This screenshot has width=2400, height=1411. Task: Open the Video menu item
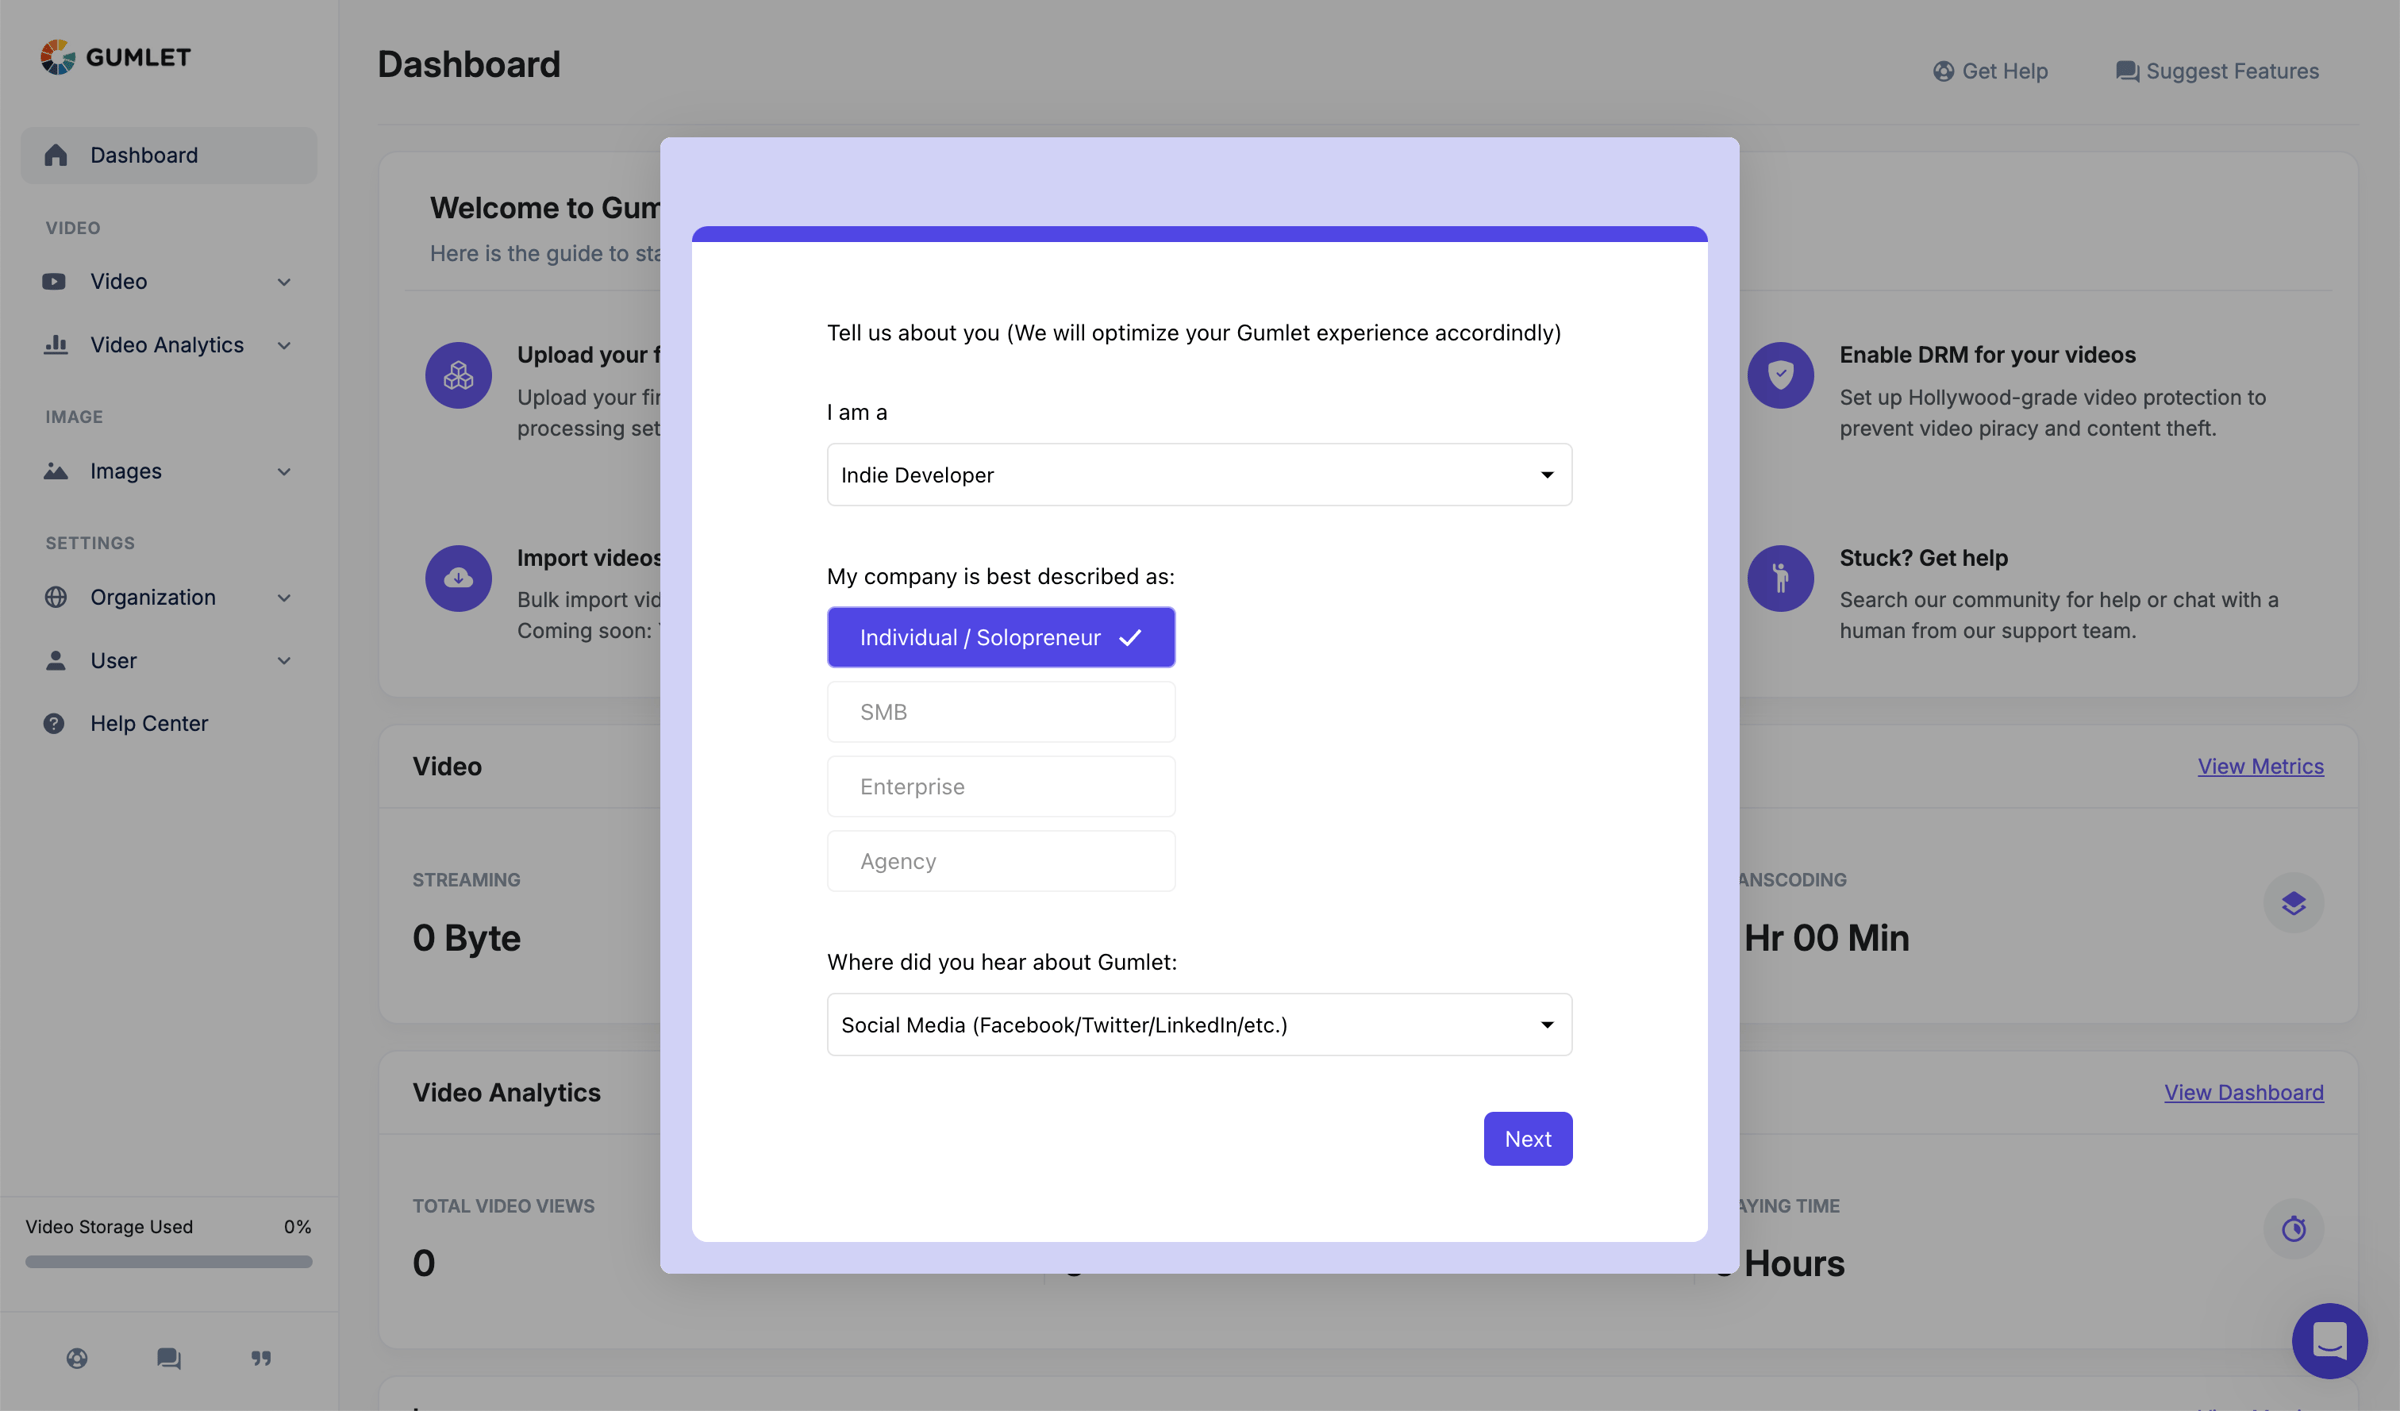click(x=169, y=281)
